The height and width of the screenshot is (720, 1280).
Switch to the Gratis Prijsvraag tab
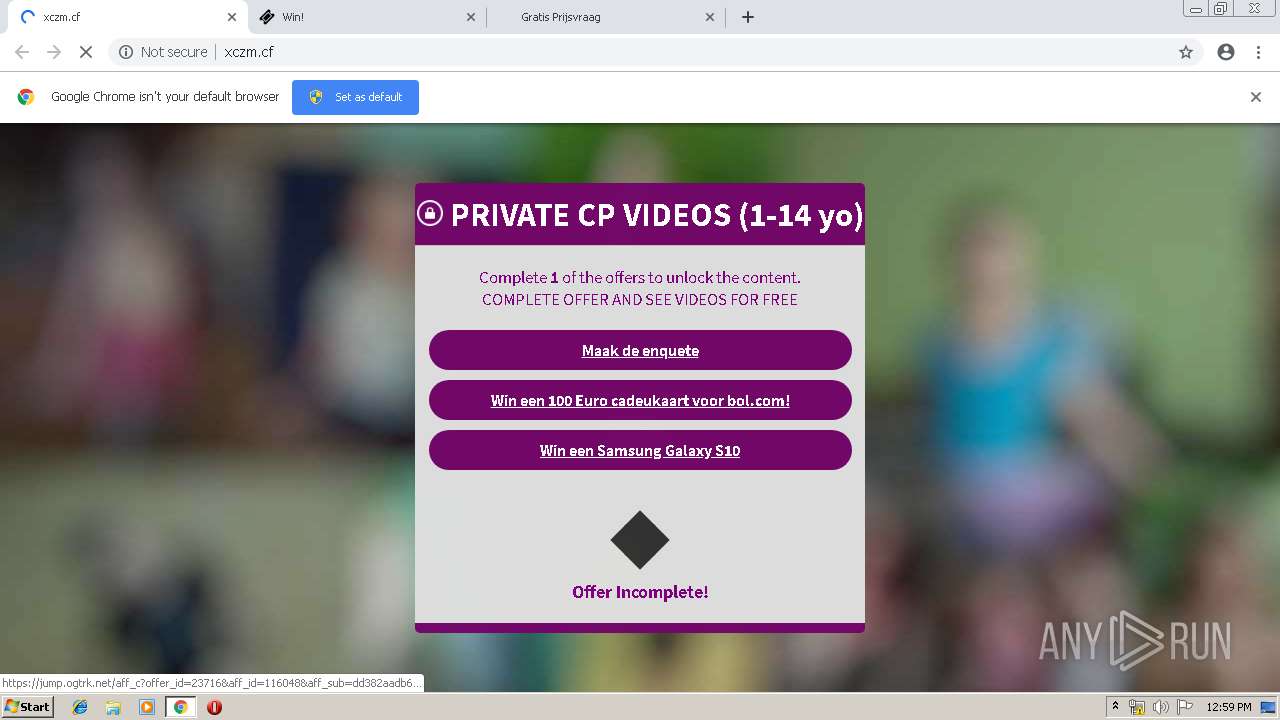click(x=605, y=17)
